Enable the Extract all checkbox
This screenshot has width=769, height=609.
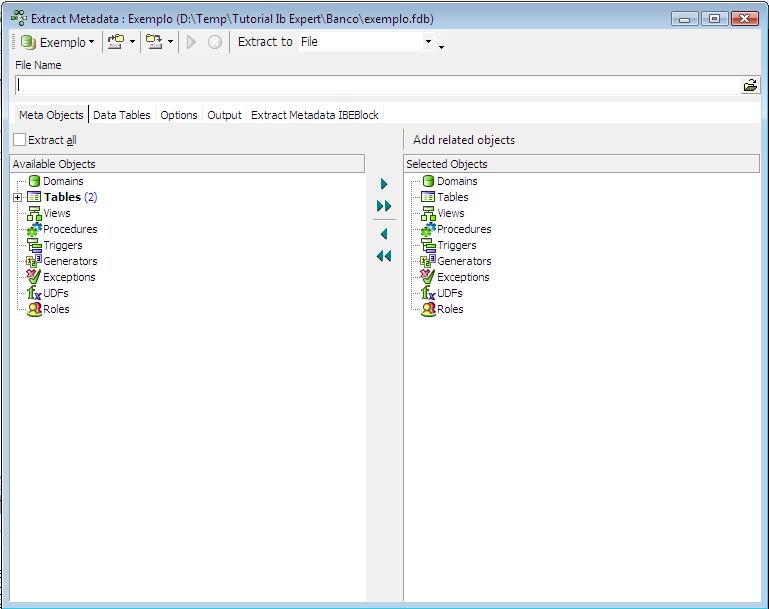point(20,140)
